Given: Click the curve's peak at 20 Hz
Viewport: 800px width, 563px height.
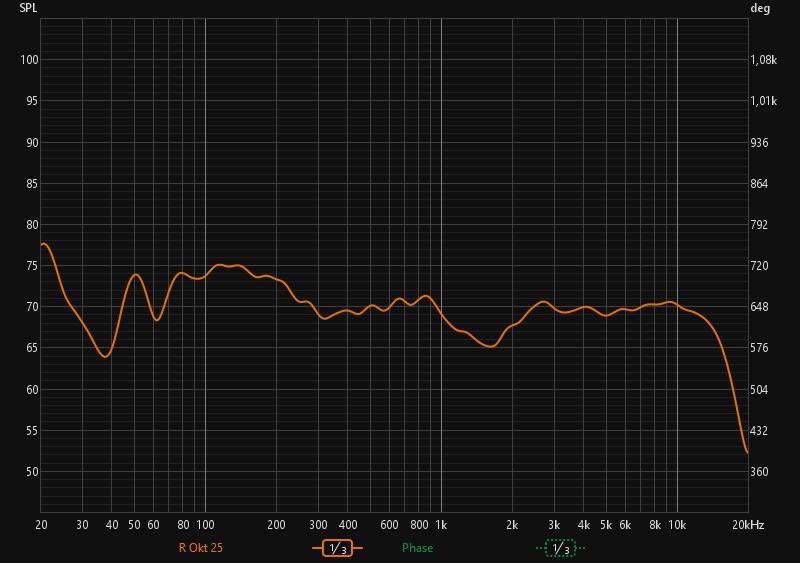Looking at the screenshot, I should tap(44, 244).
